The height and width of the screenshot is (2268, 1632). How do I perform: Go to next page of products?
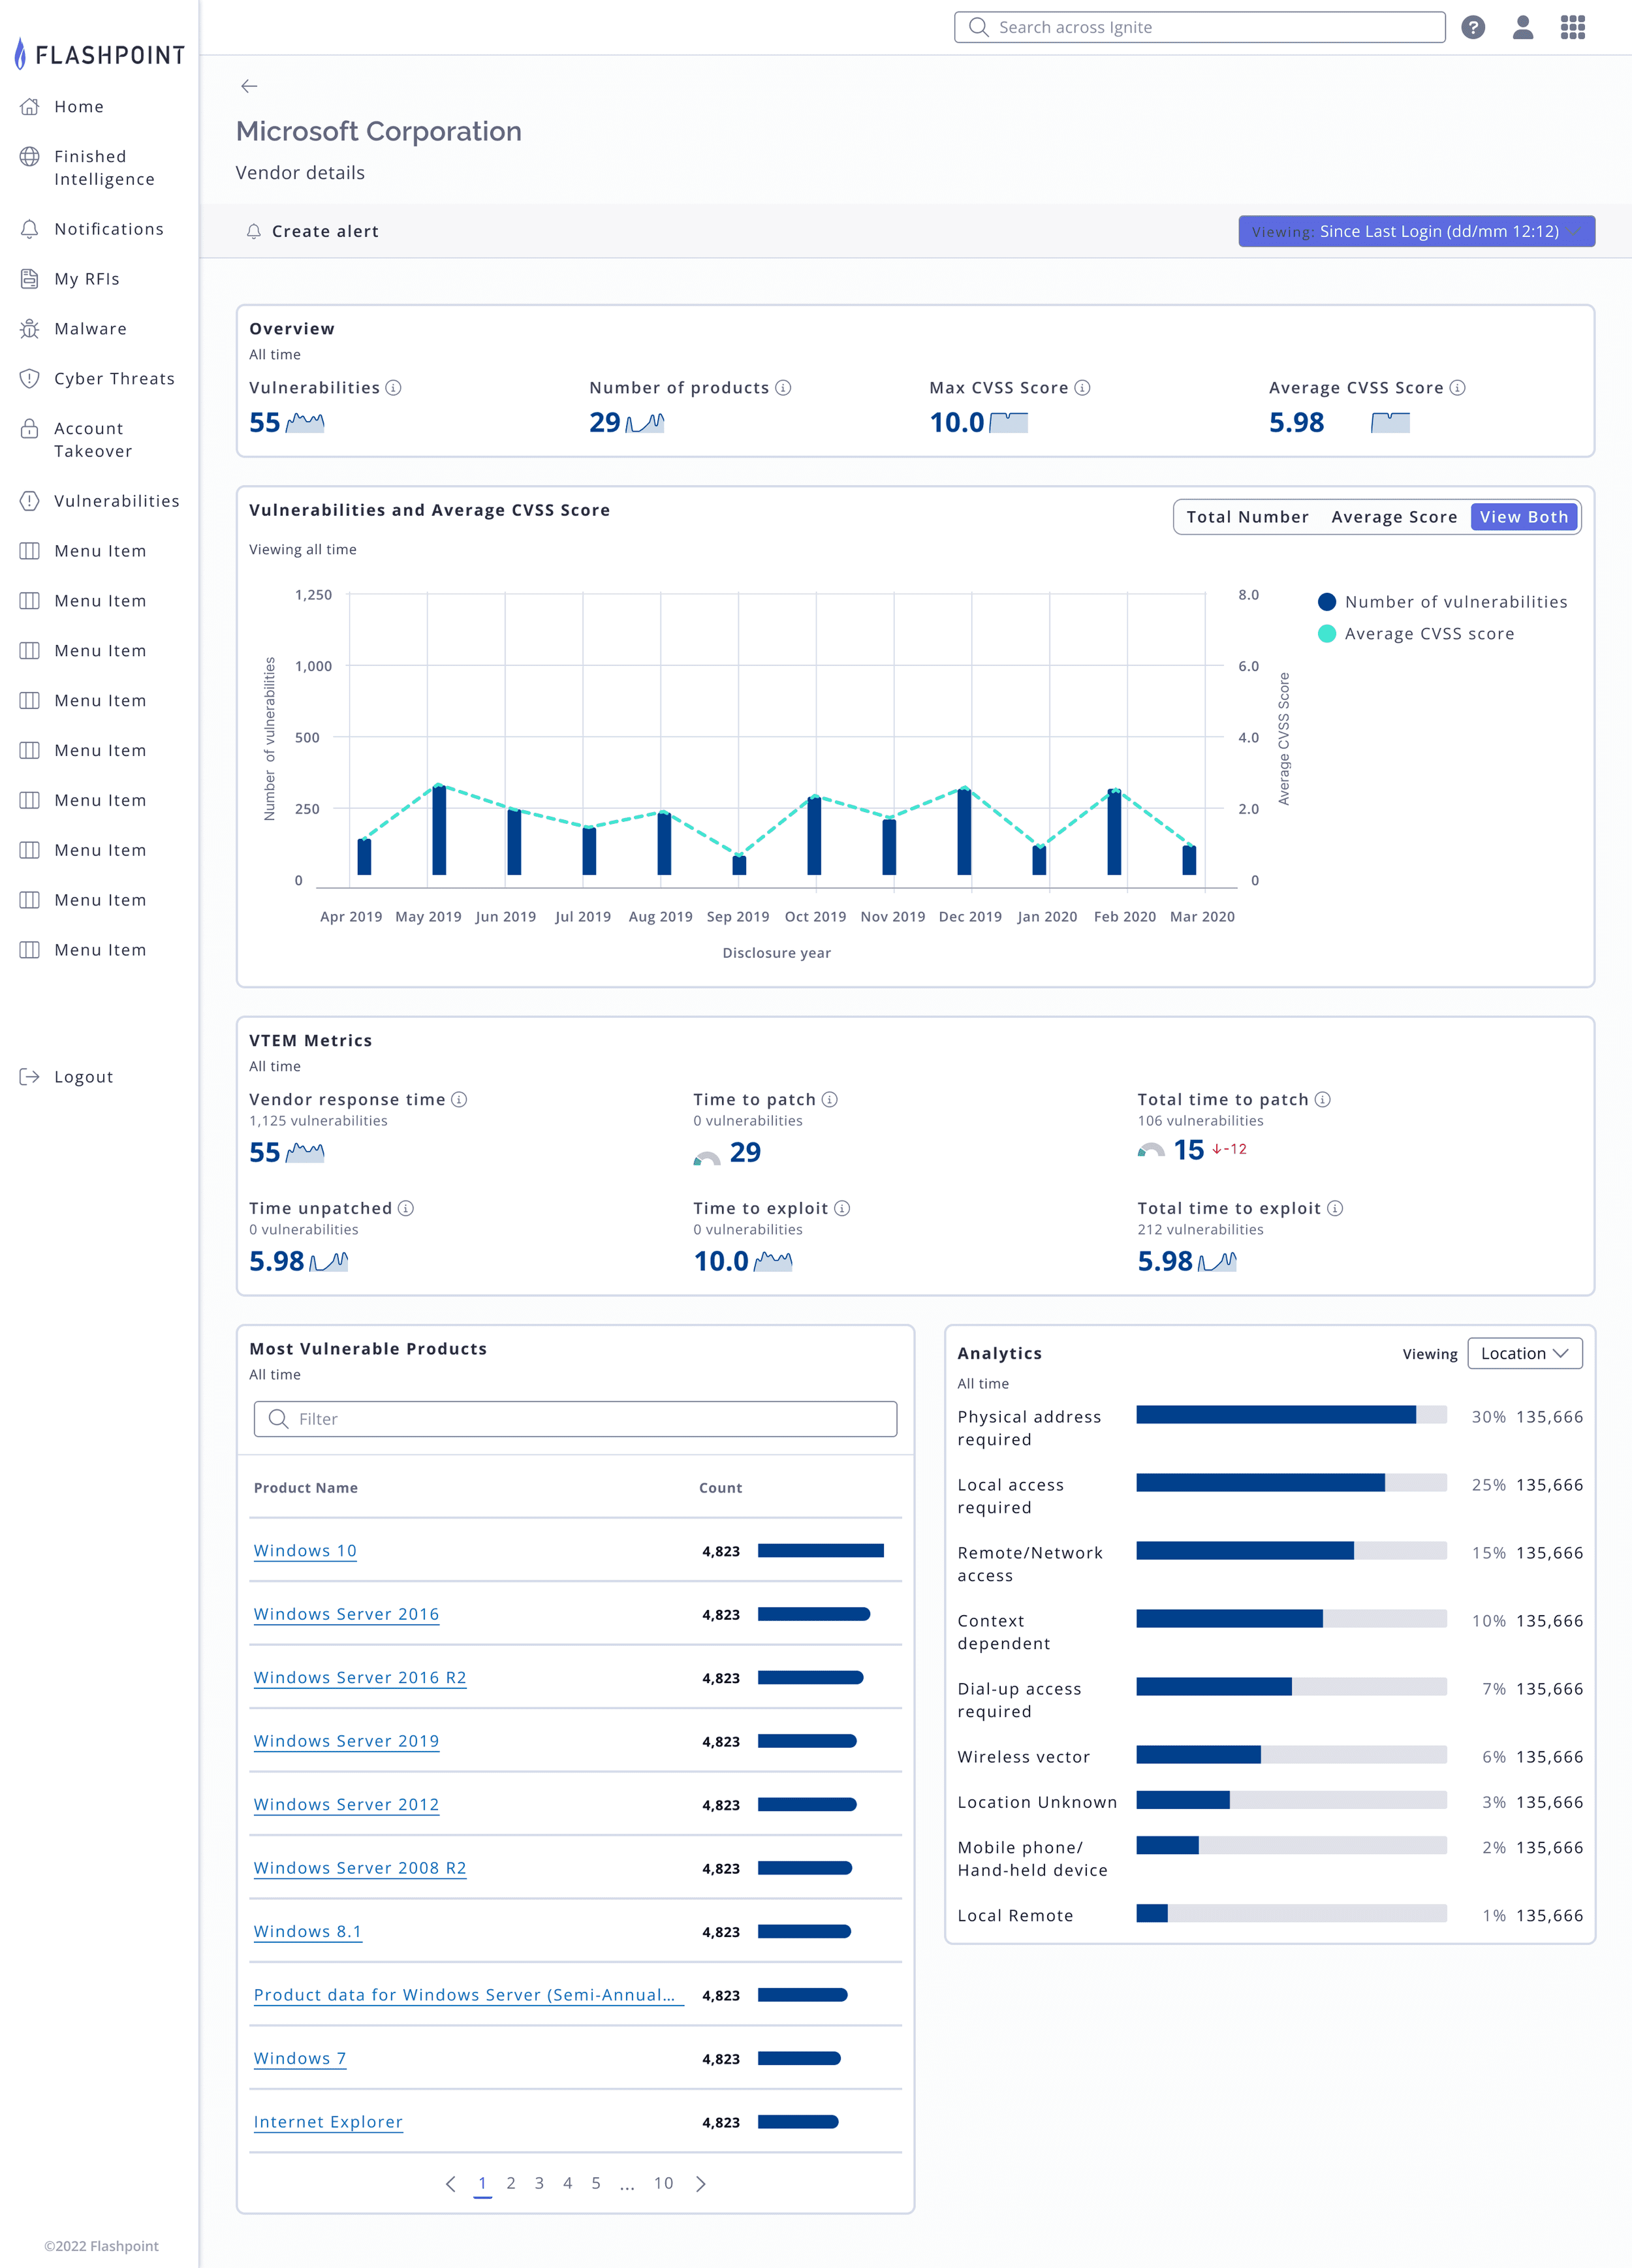[701, 2184]
